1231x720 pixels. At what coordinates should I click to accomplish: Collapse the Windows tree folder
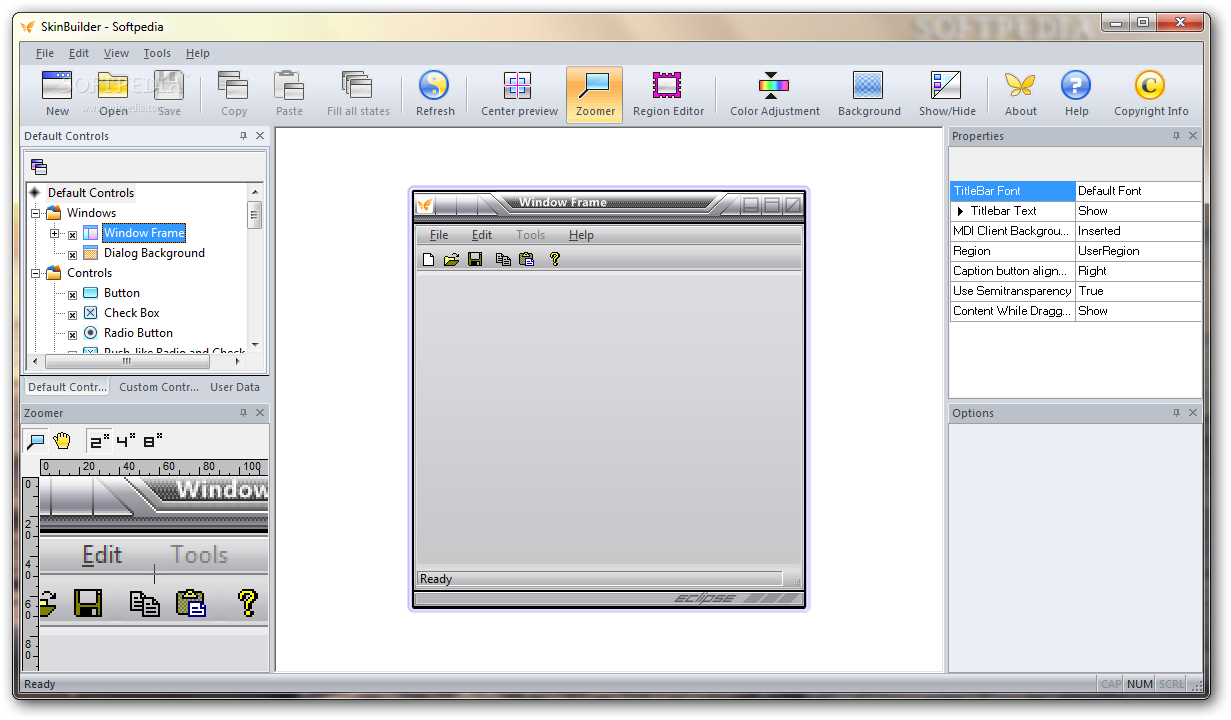(x=35, y=213)
